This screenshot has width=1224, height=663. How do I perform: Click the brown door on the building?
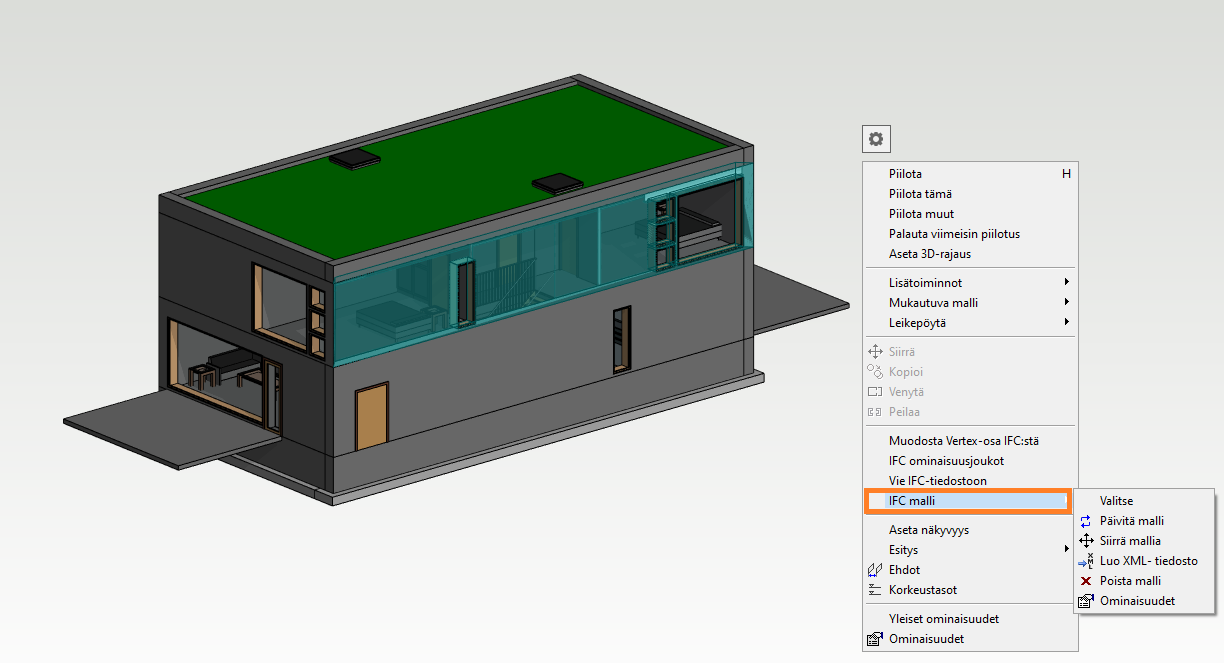pos(371,417)
